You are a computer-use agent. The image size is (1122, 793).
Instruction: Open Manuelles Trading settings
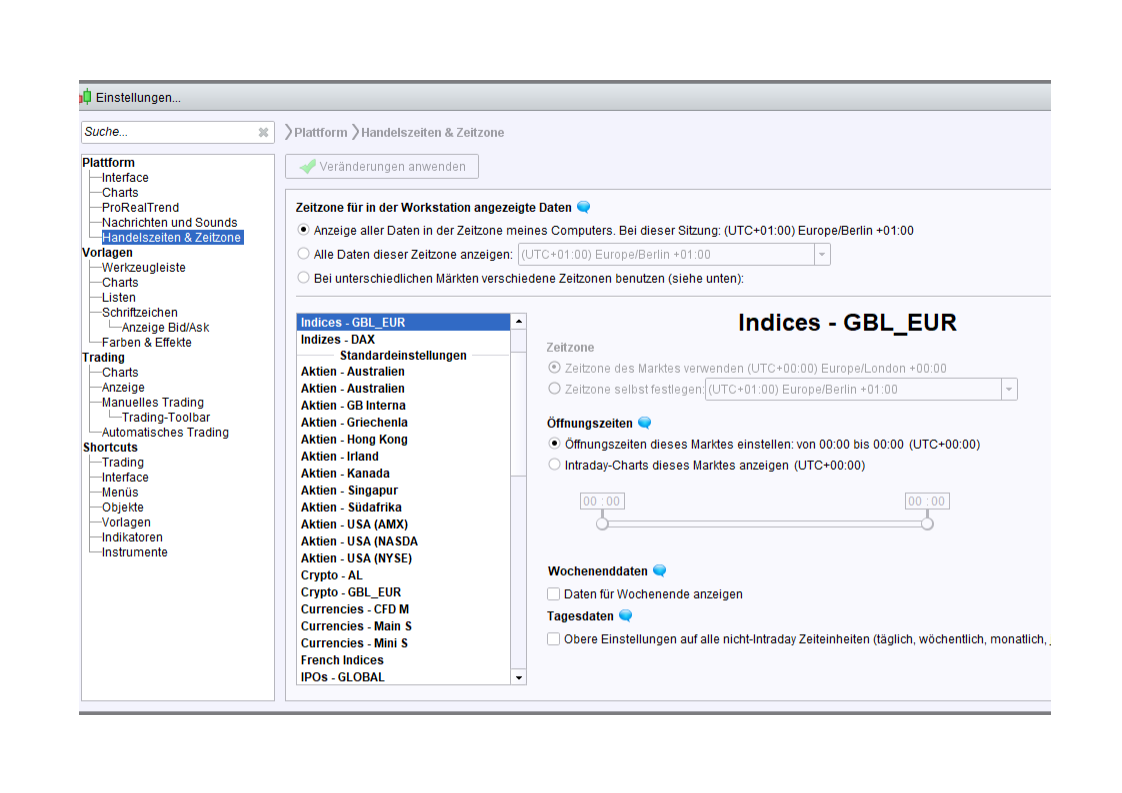152,403
